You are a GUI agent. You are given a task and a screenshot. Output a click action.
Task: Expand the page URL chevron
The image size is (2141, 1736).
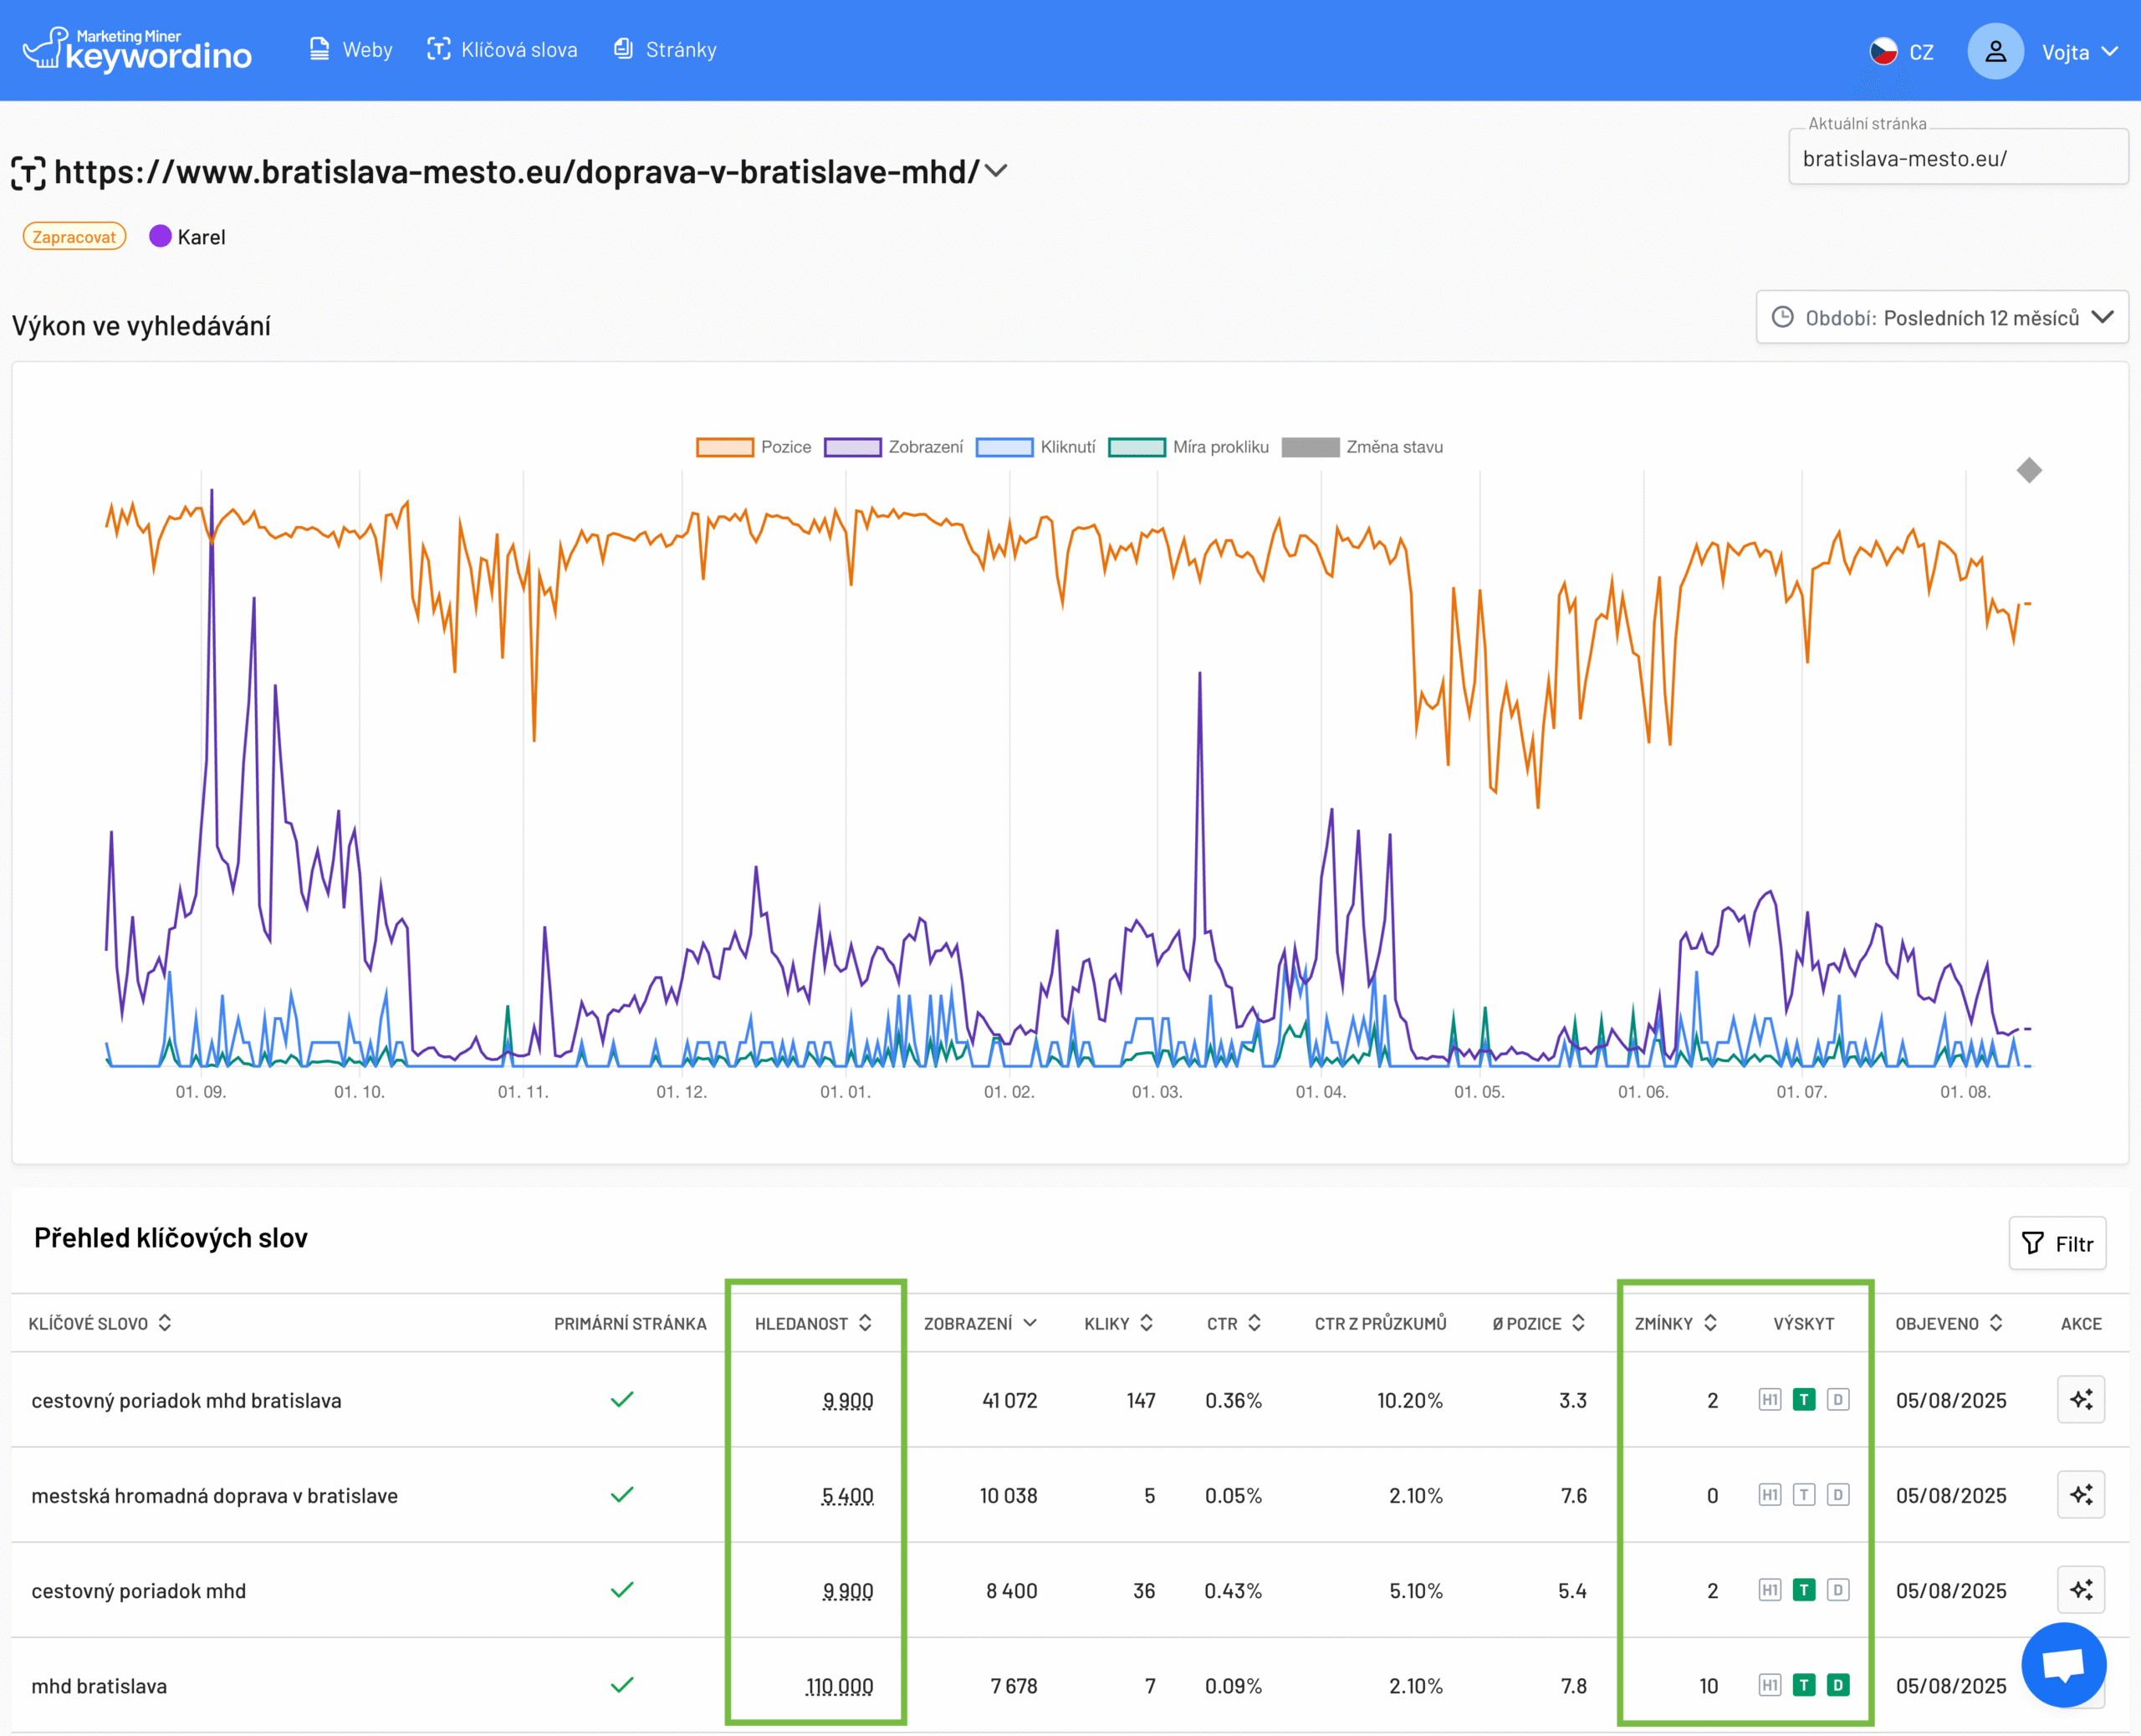tap(995, 171)
